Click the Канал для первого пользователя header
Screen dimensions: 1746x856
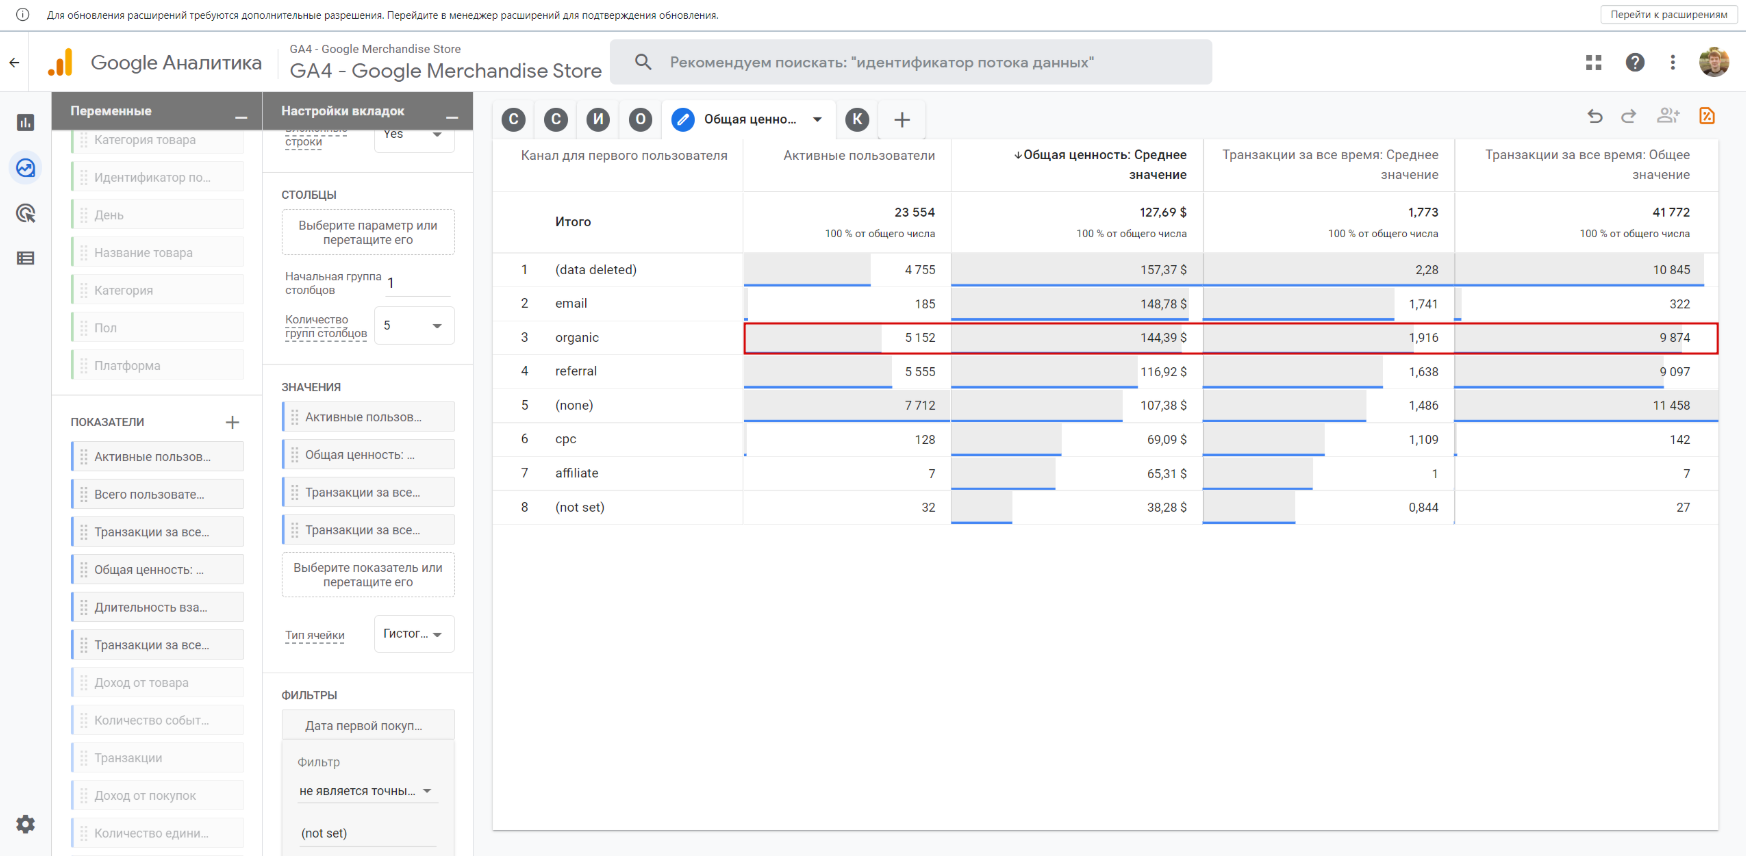[x=624, y=156]
